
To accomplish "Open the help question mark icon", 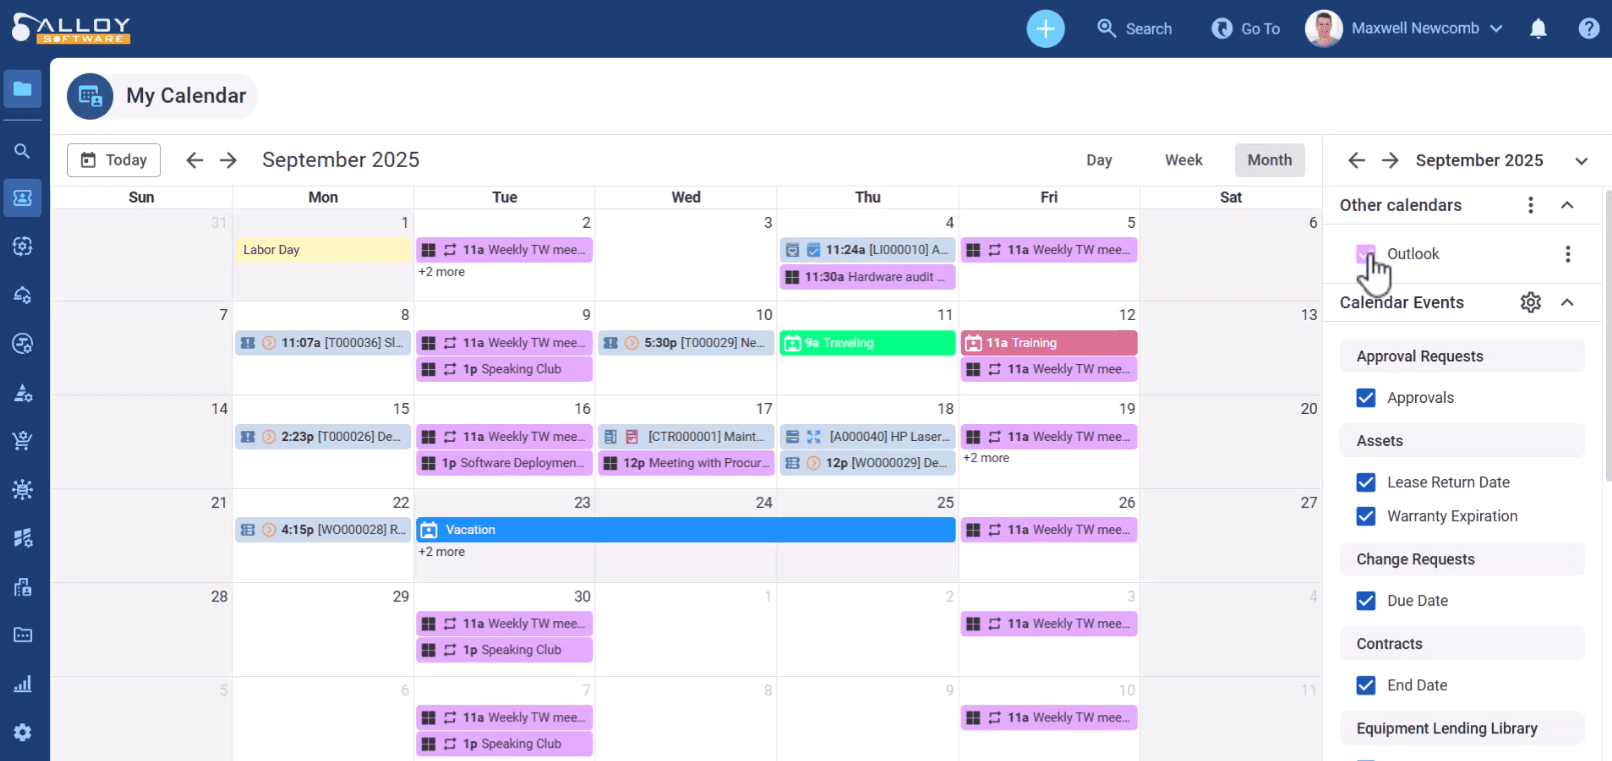I will tap(1588, 29).
